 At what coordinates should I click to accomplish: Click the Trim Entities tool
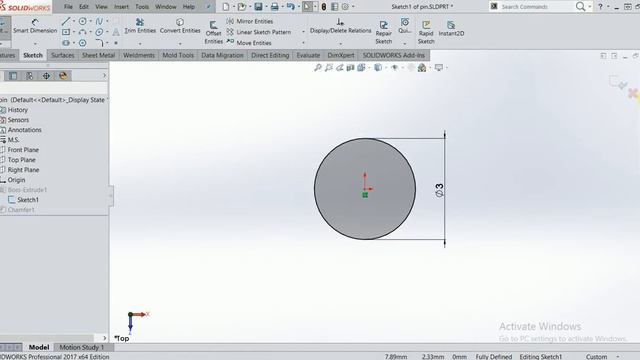140,26
